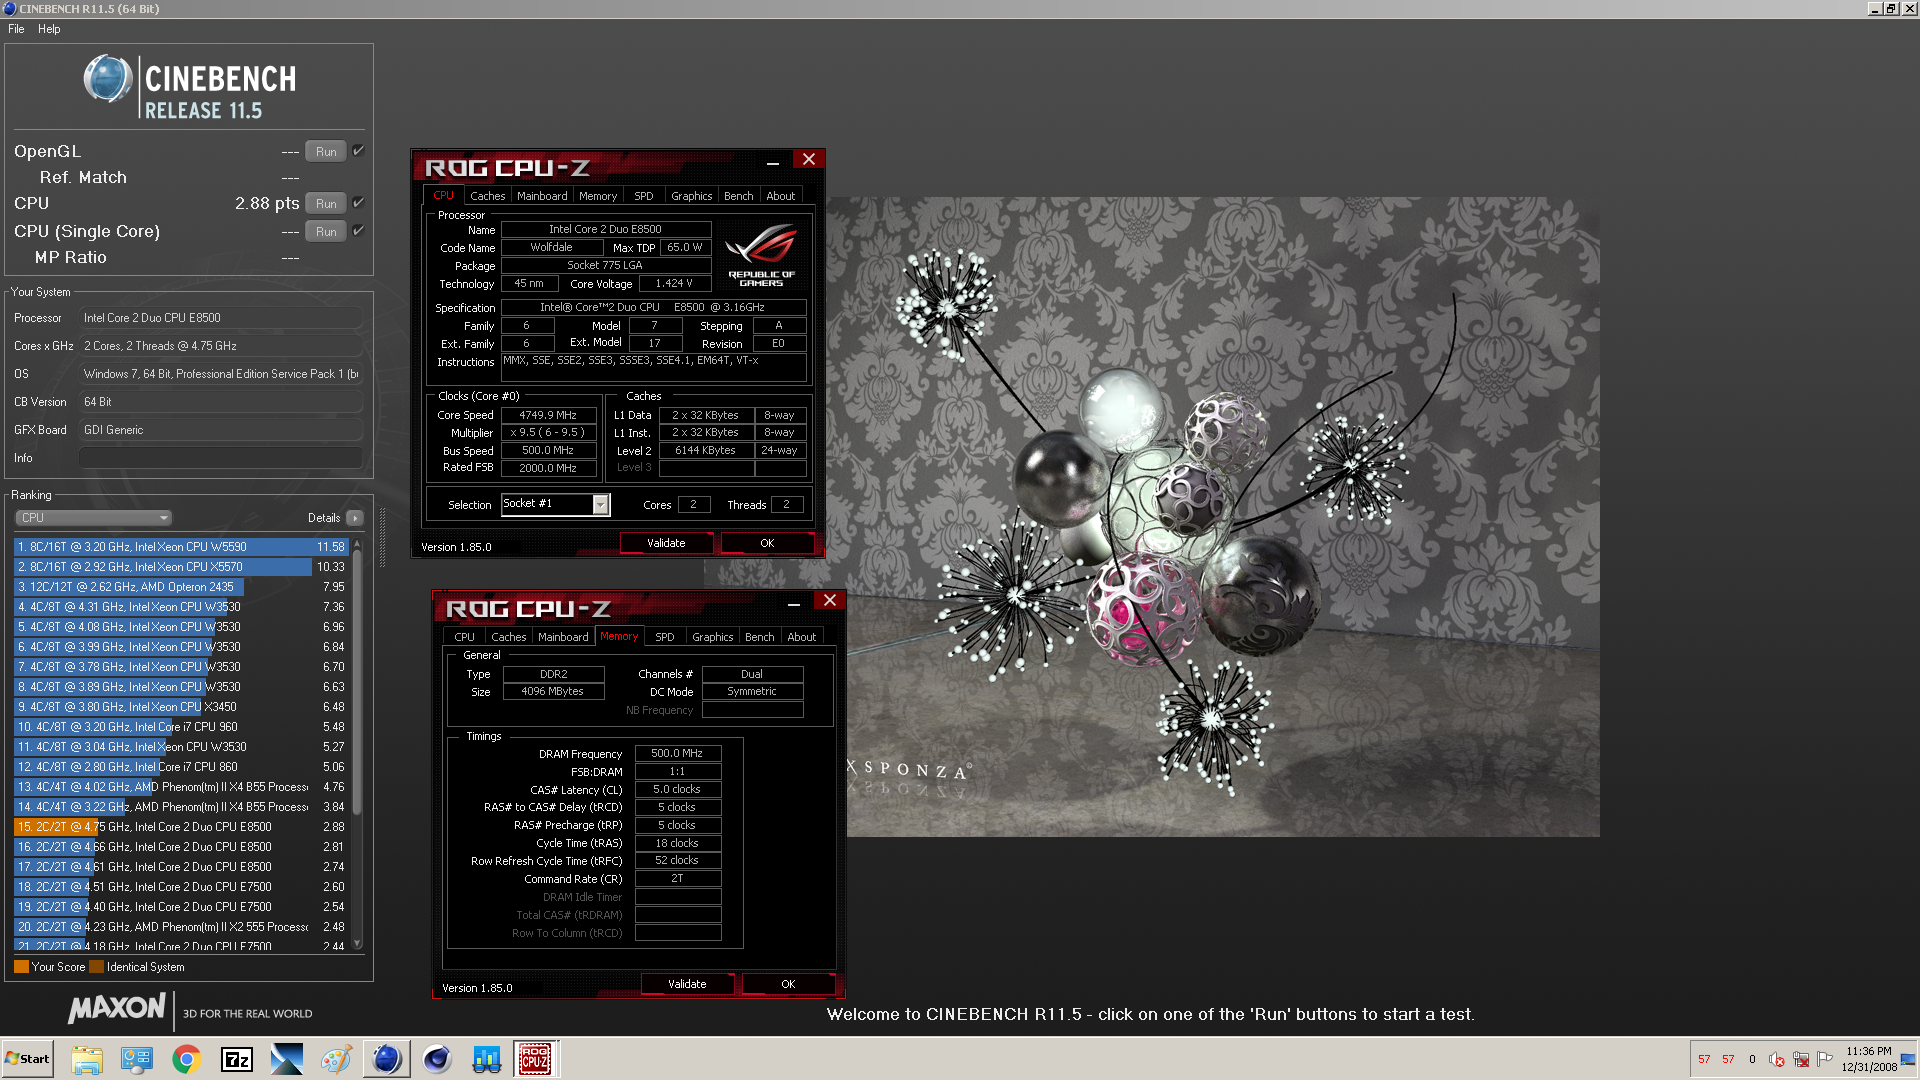Open Bench tab in upper CPU-Z window
Viewport: 1920px width, 1080px height.
point(739,196)
